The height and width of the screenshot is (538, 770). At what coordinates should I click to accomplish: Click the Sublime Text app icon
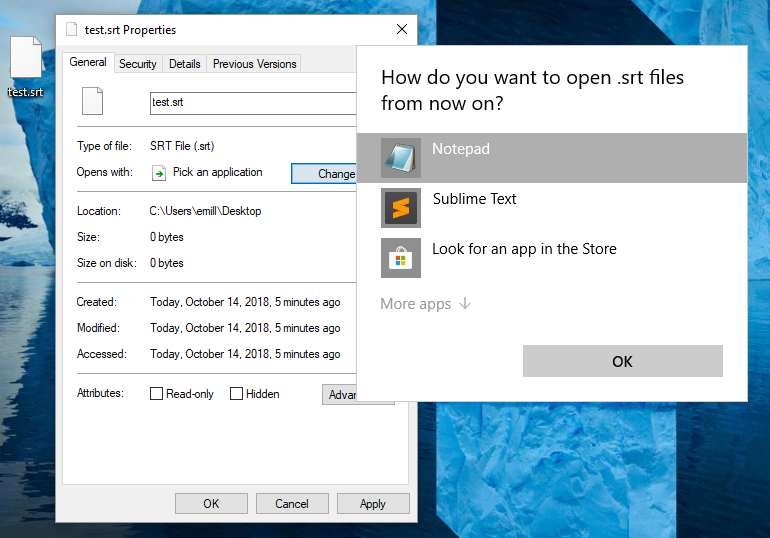tap(401, 208)
